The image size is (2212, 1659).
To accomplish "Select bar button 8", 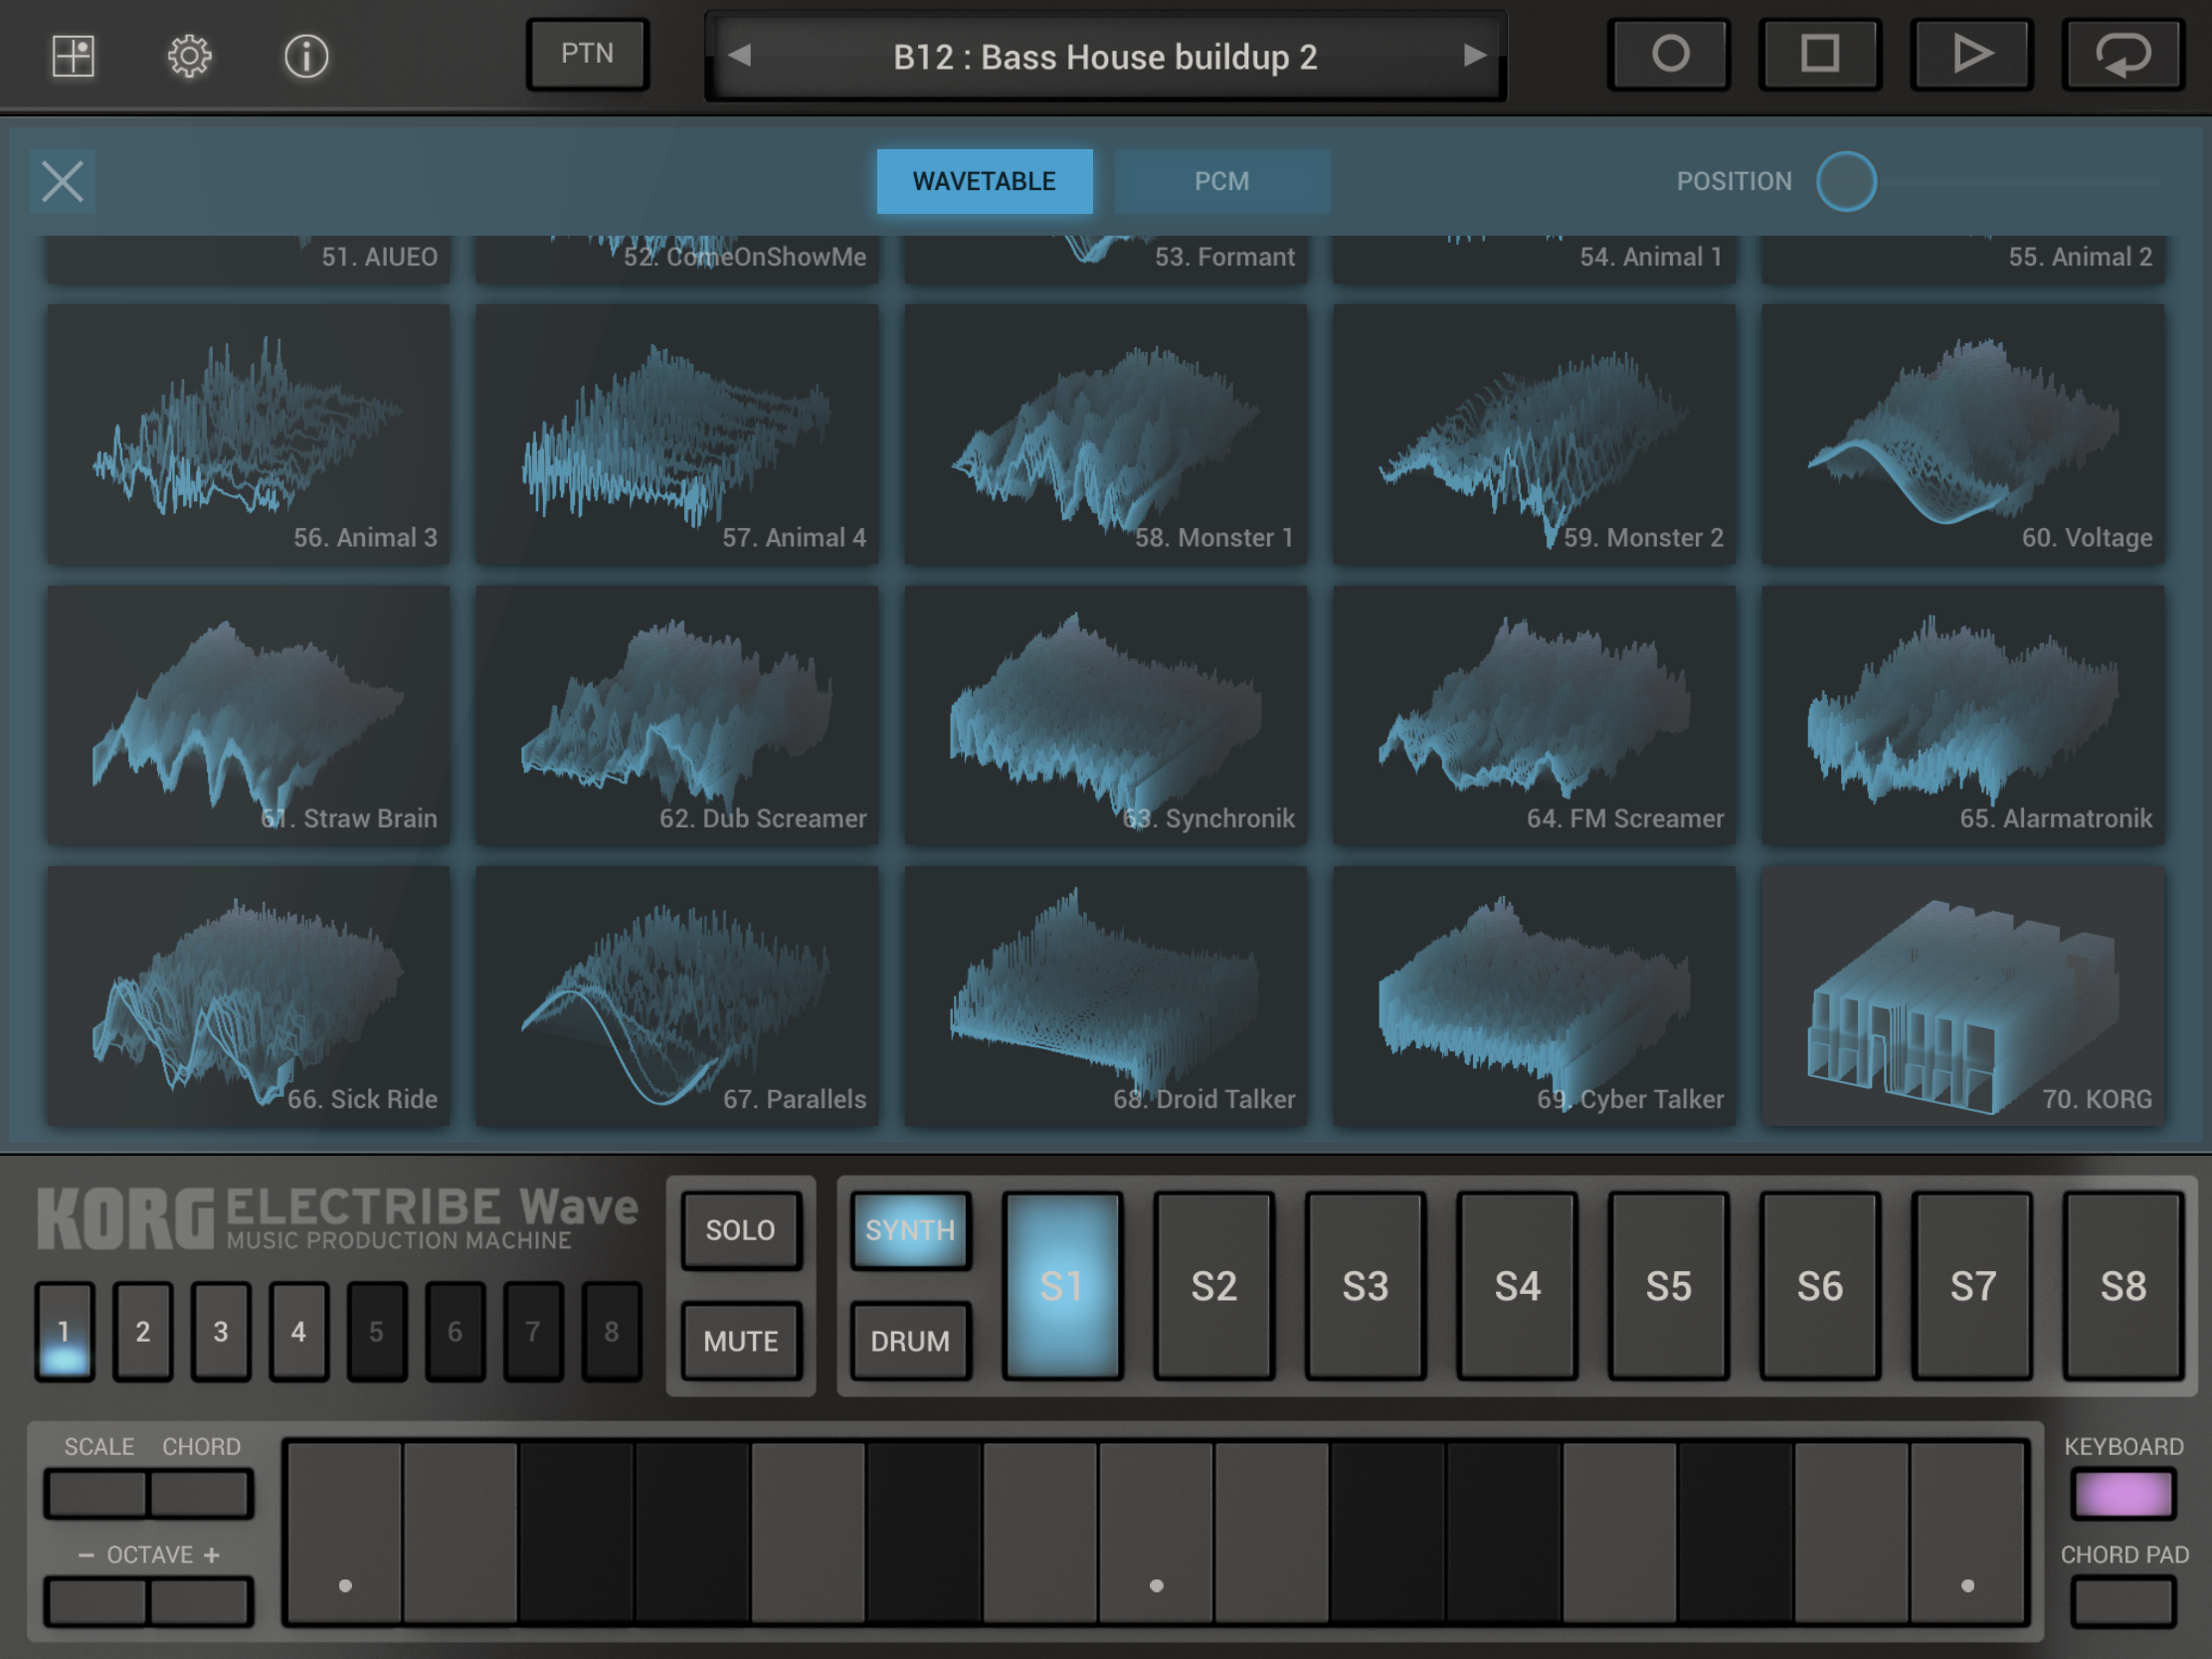I will (x=611, y=1332).
